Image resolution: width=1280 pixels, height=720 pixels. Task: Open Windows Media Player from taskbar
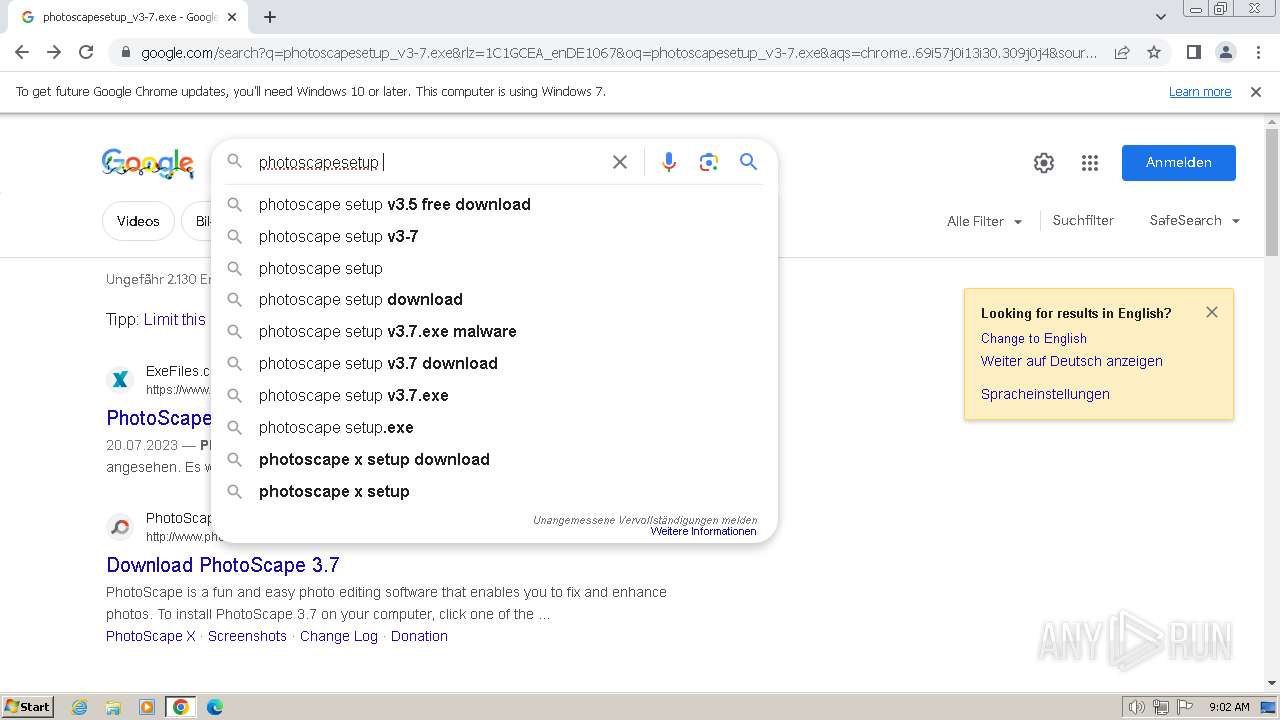click(147, 707)
